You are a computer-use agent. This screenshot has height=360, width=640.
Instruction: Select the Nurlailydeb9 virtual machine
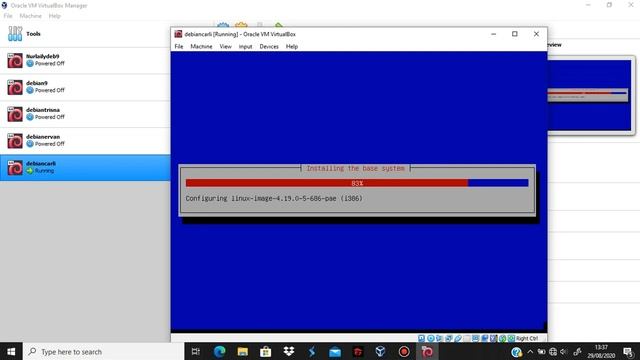(85, 60)
